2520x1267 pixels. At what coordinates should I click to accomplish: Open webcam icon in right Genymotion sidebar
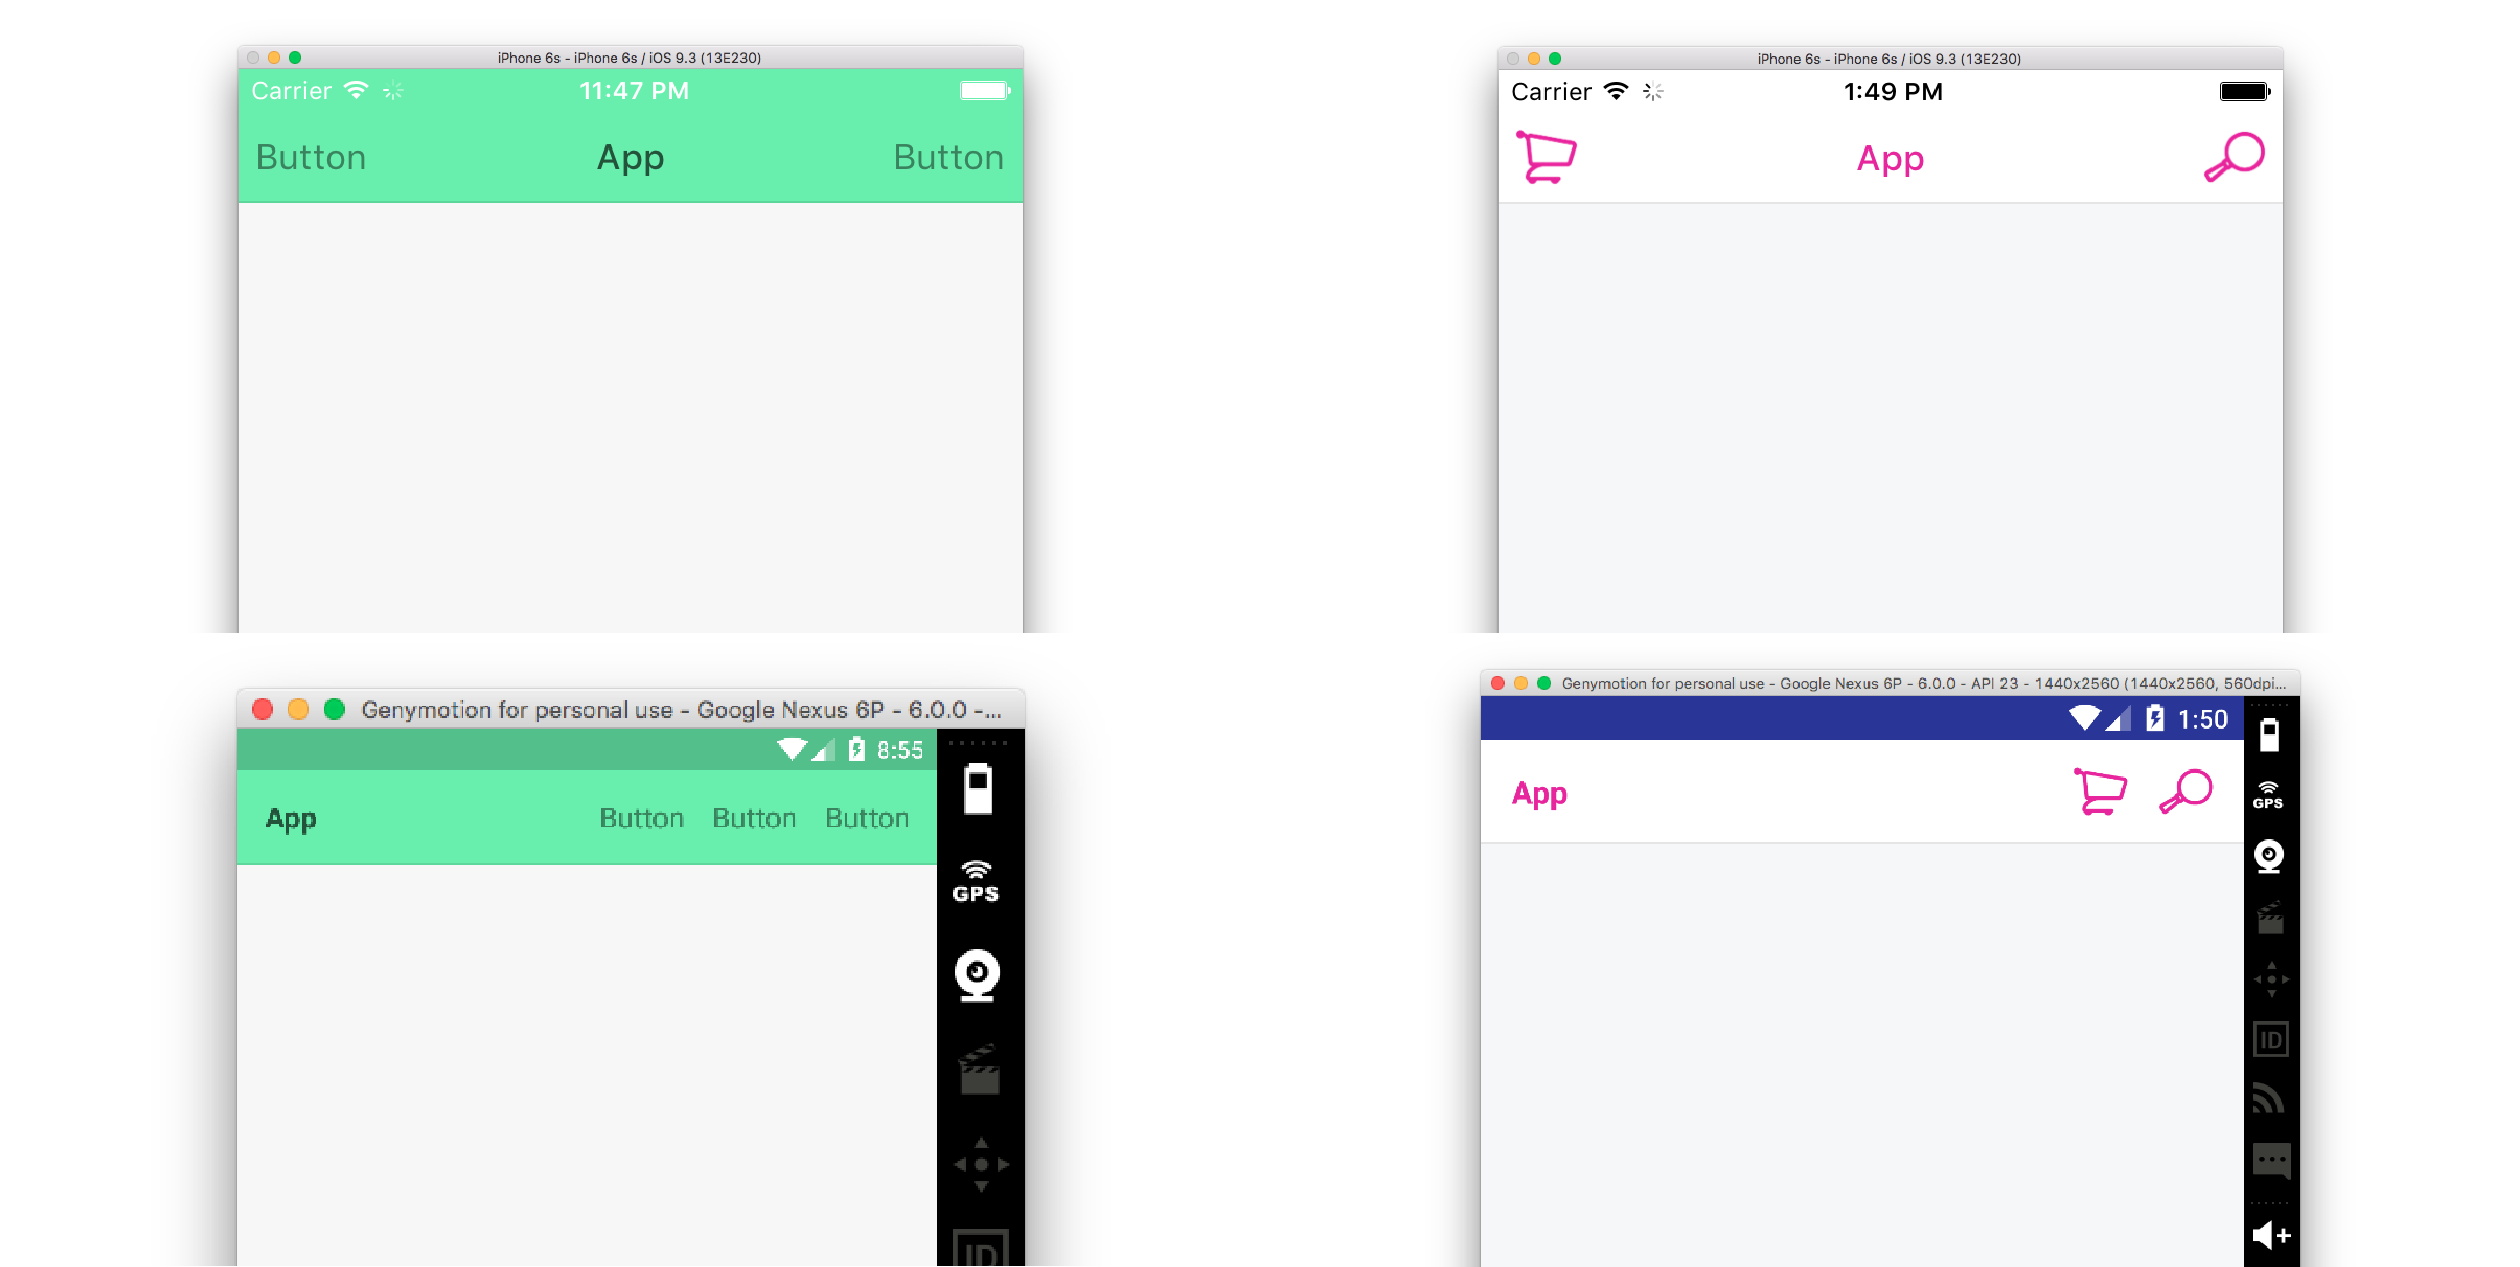click(2269, 857)
